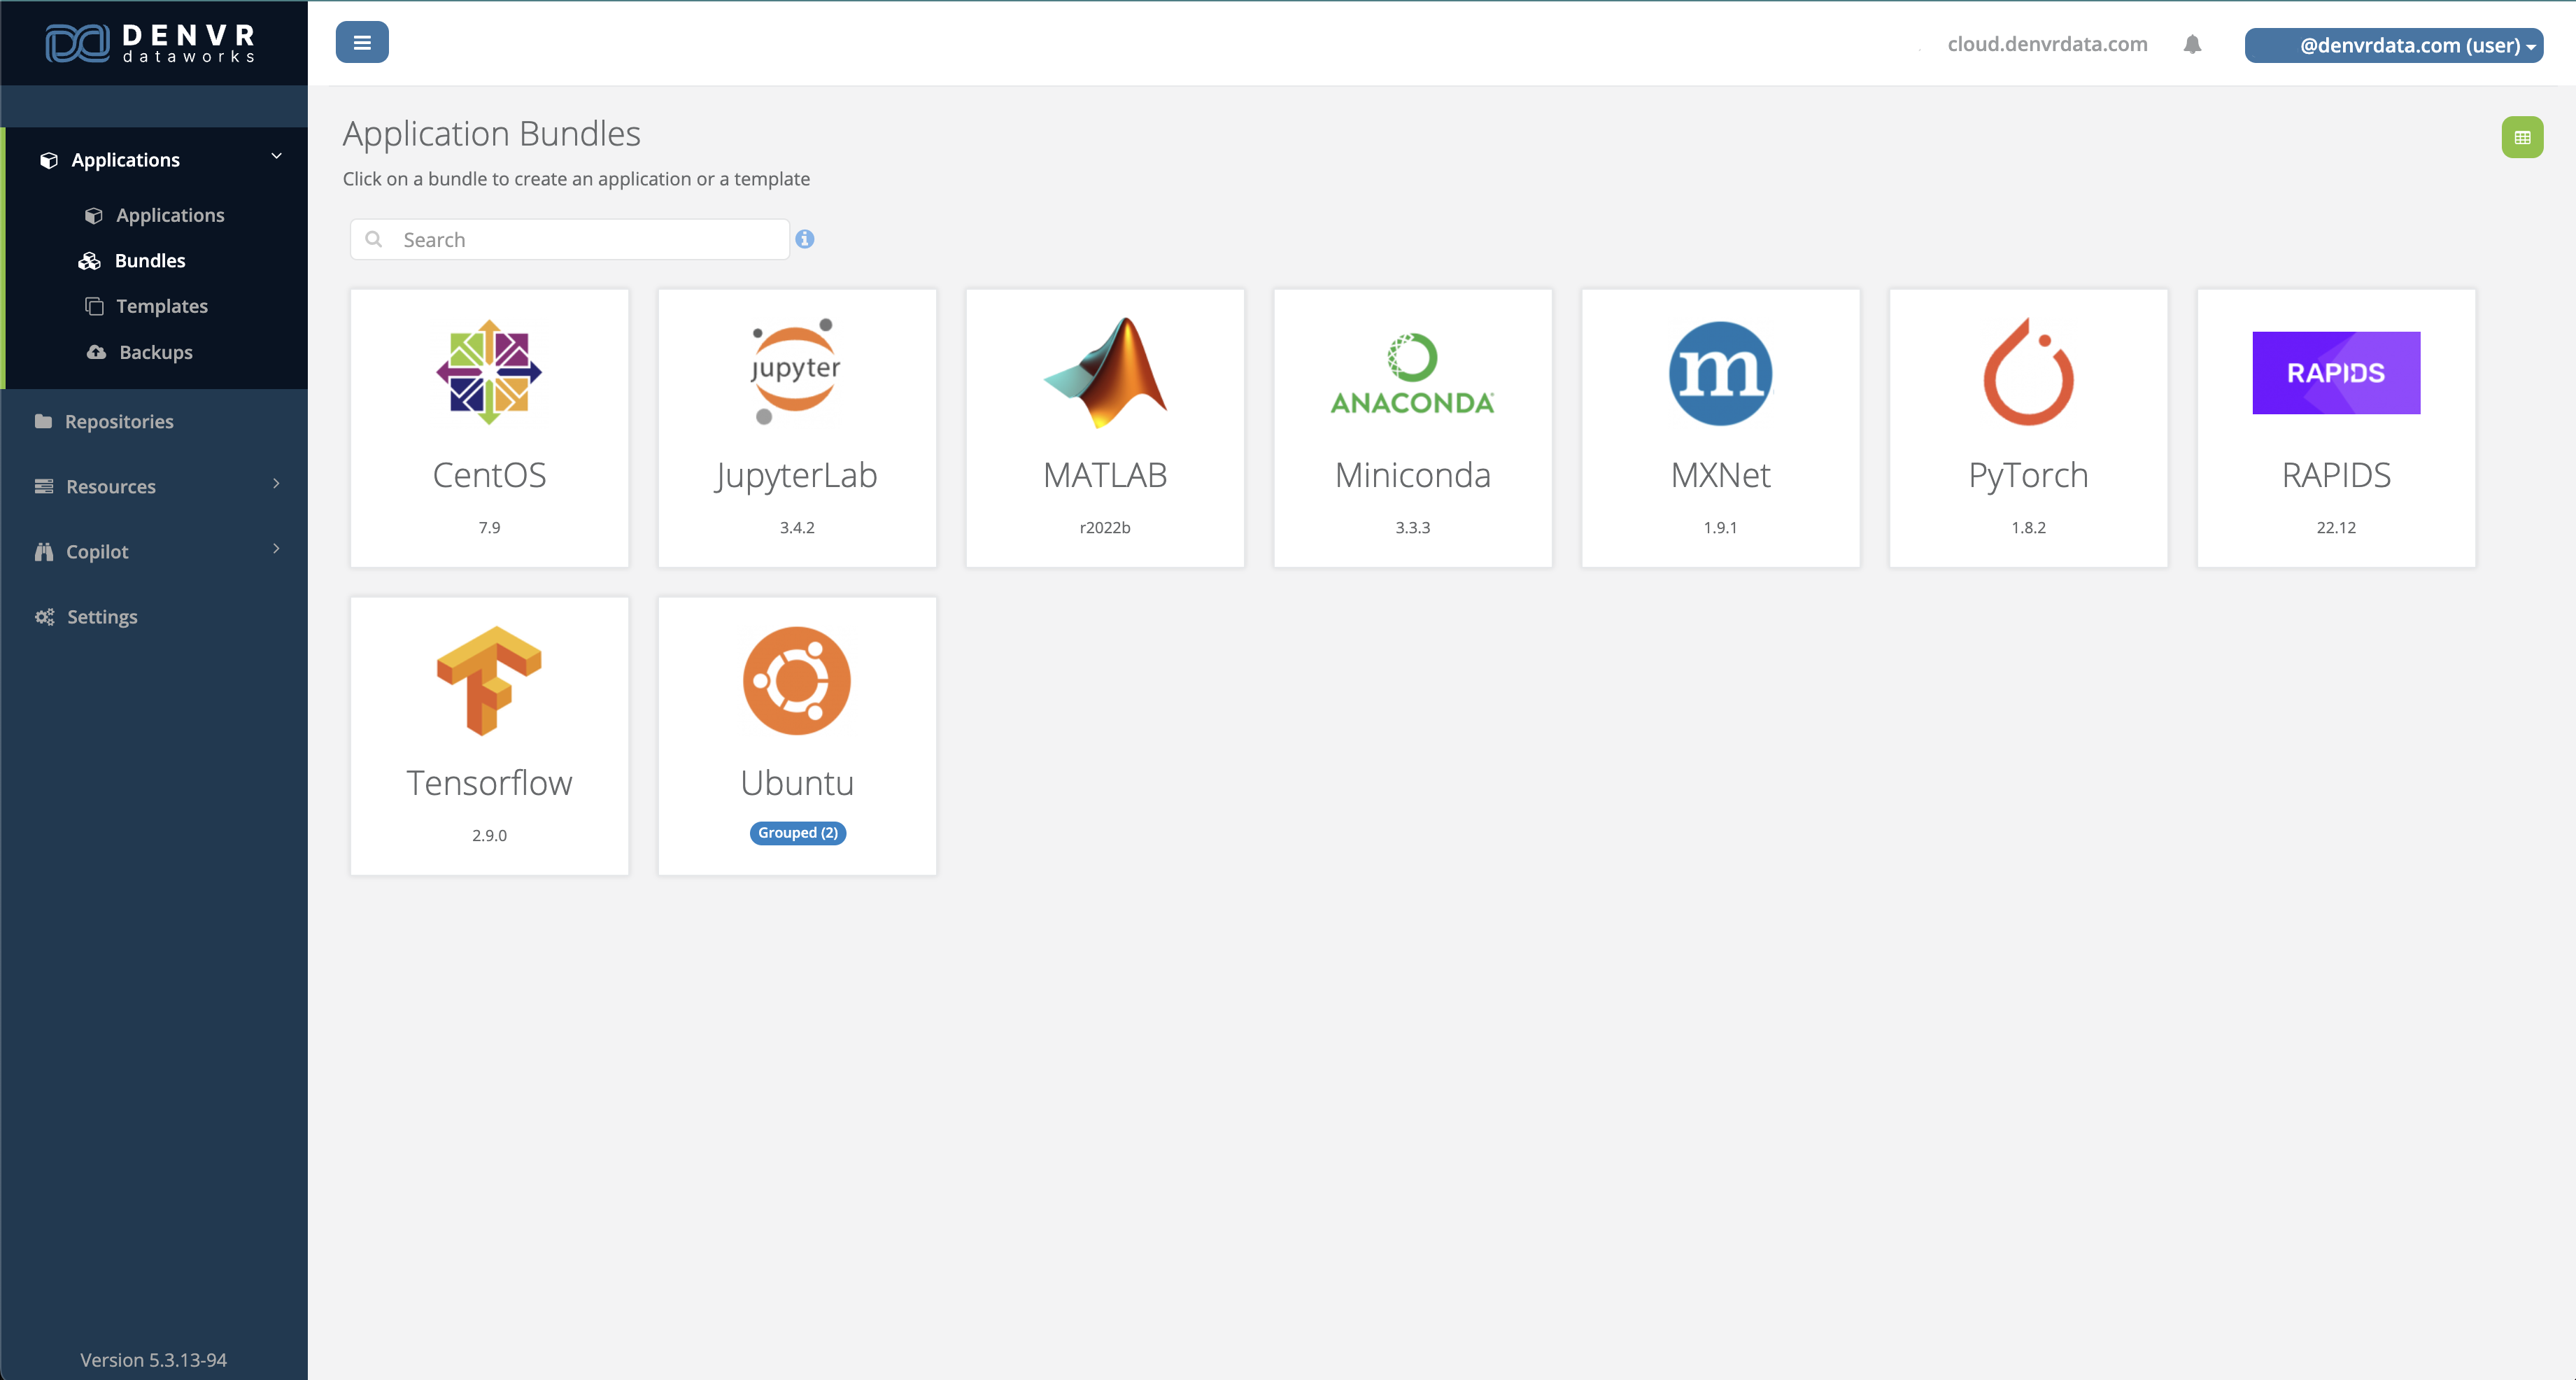Click the Tensorflow logo
The height and width of the screenshot is (1380, 2576).
489,681
